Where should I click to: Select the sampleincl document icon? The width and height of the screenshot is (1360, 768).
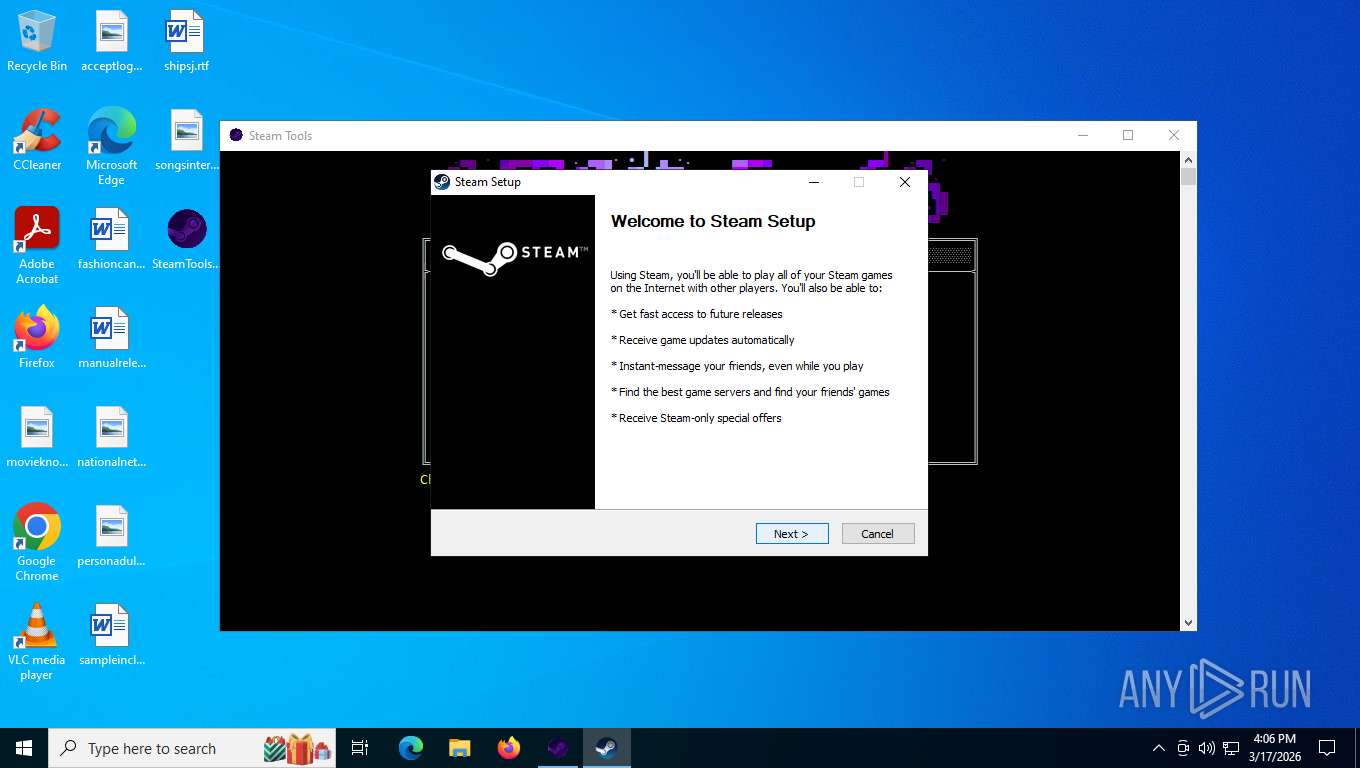click(x=112, y=635)
